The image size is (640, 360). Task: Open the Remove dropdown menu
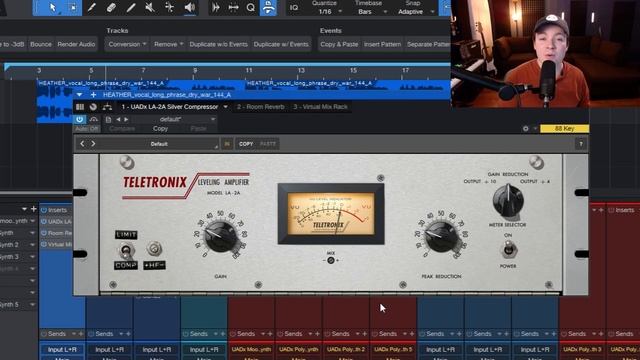pos(168,44)
